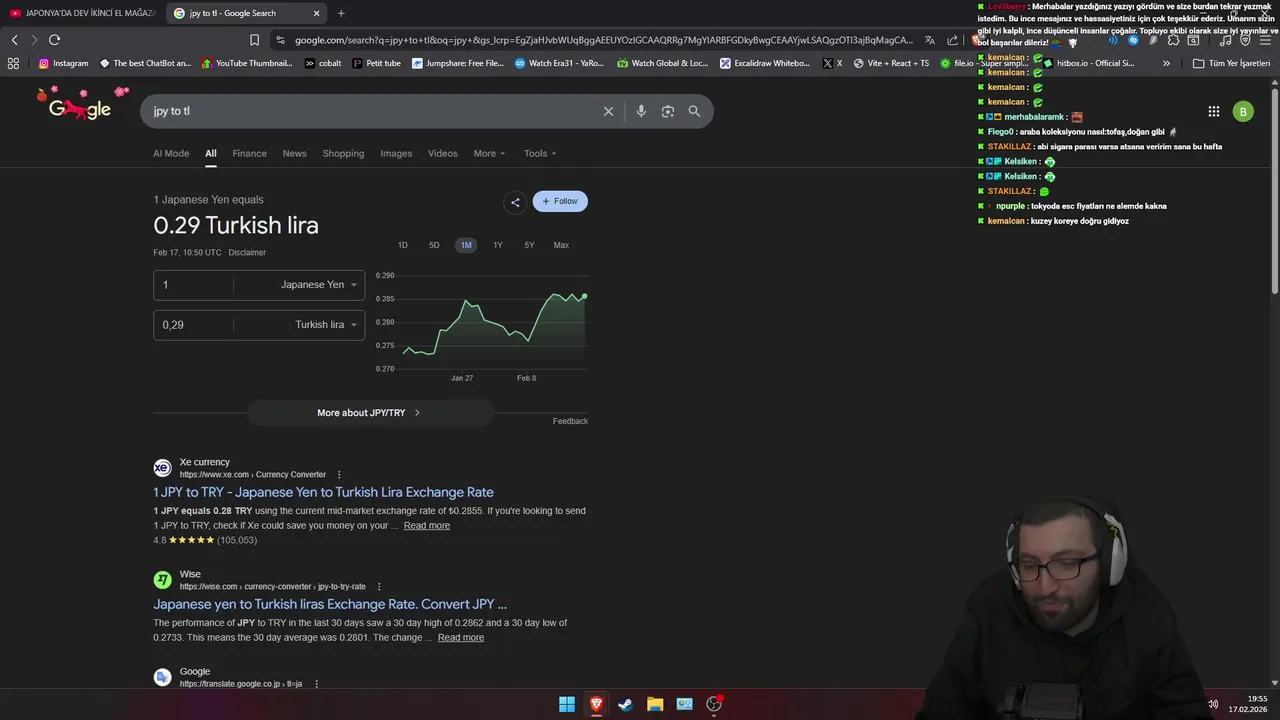Open Wise Japanese yen exchange rate link
This screenshot has height=720, width=1280.
(330, 604)
